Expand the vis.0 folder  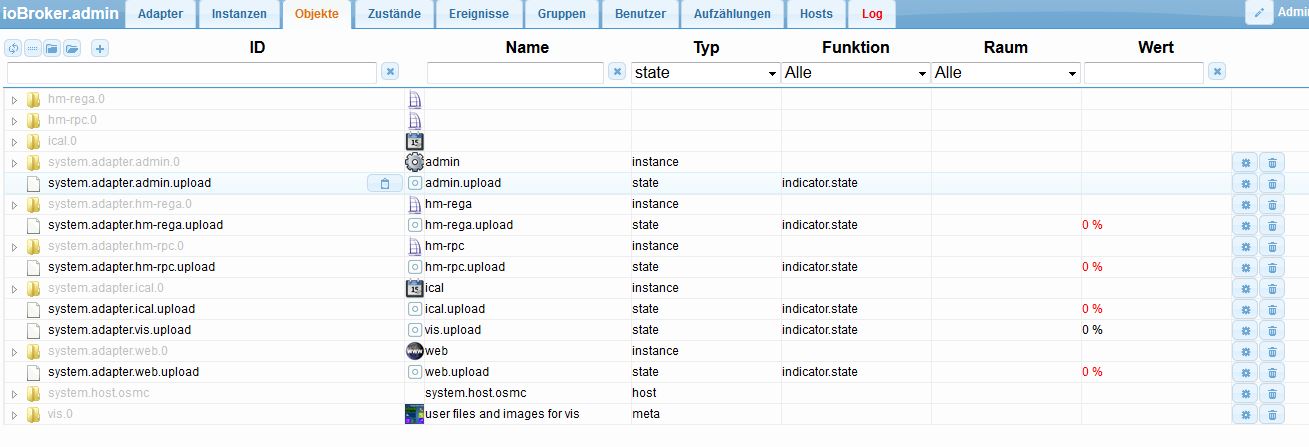[x=14, y=414]
